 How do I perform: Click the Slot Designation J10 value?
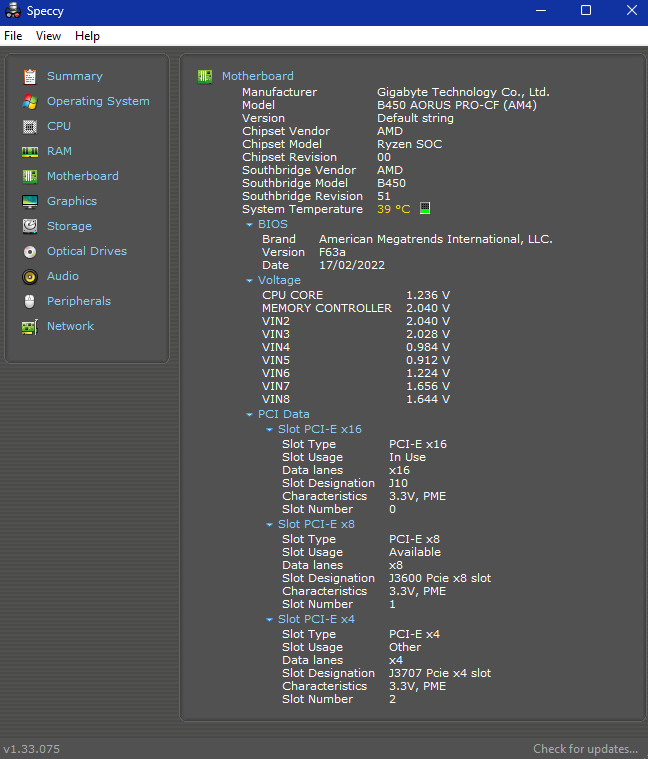[398, 484]
